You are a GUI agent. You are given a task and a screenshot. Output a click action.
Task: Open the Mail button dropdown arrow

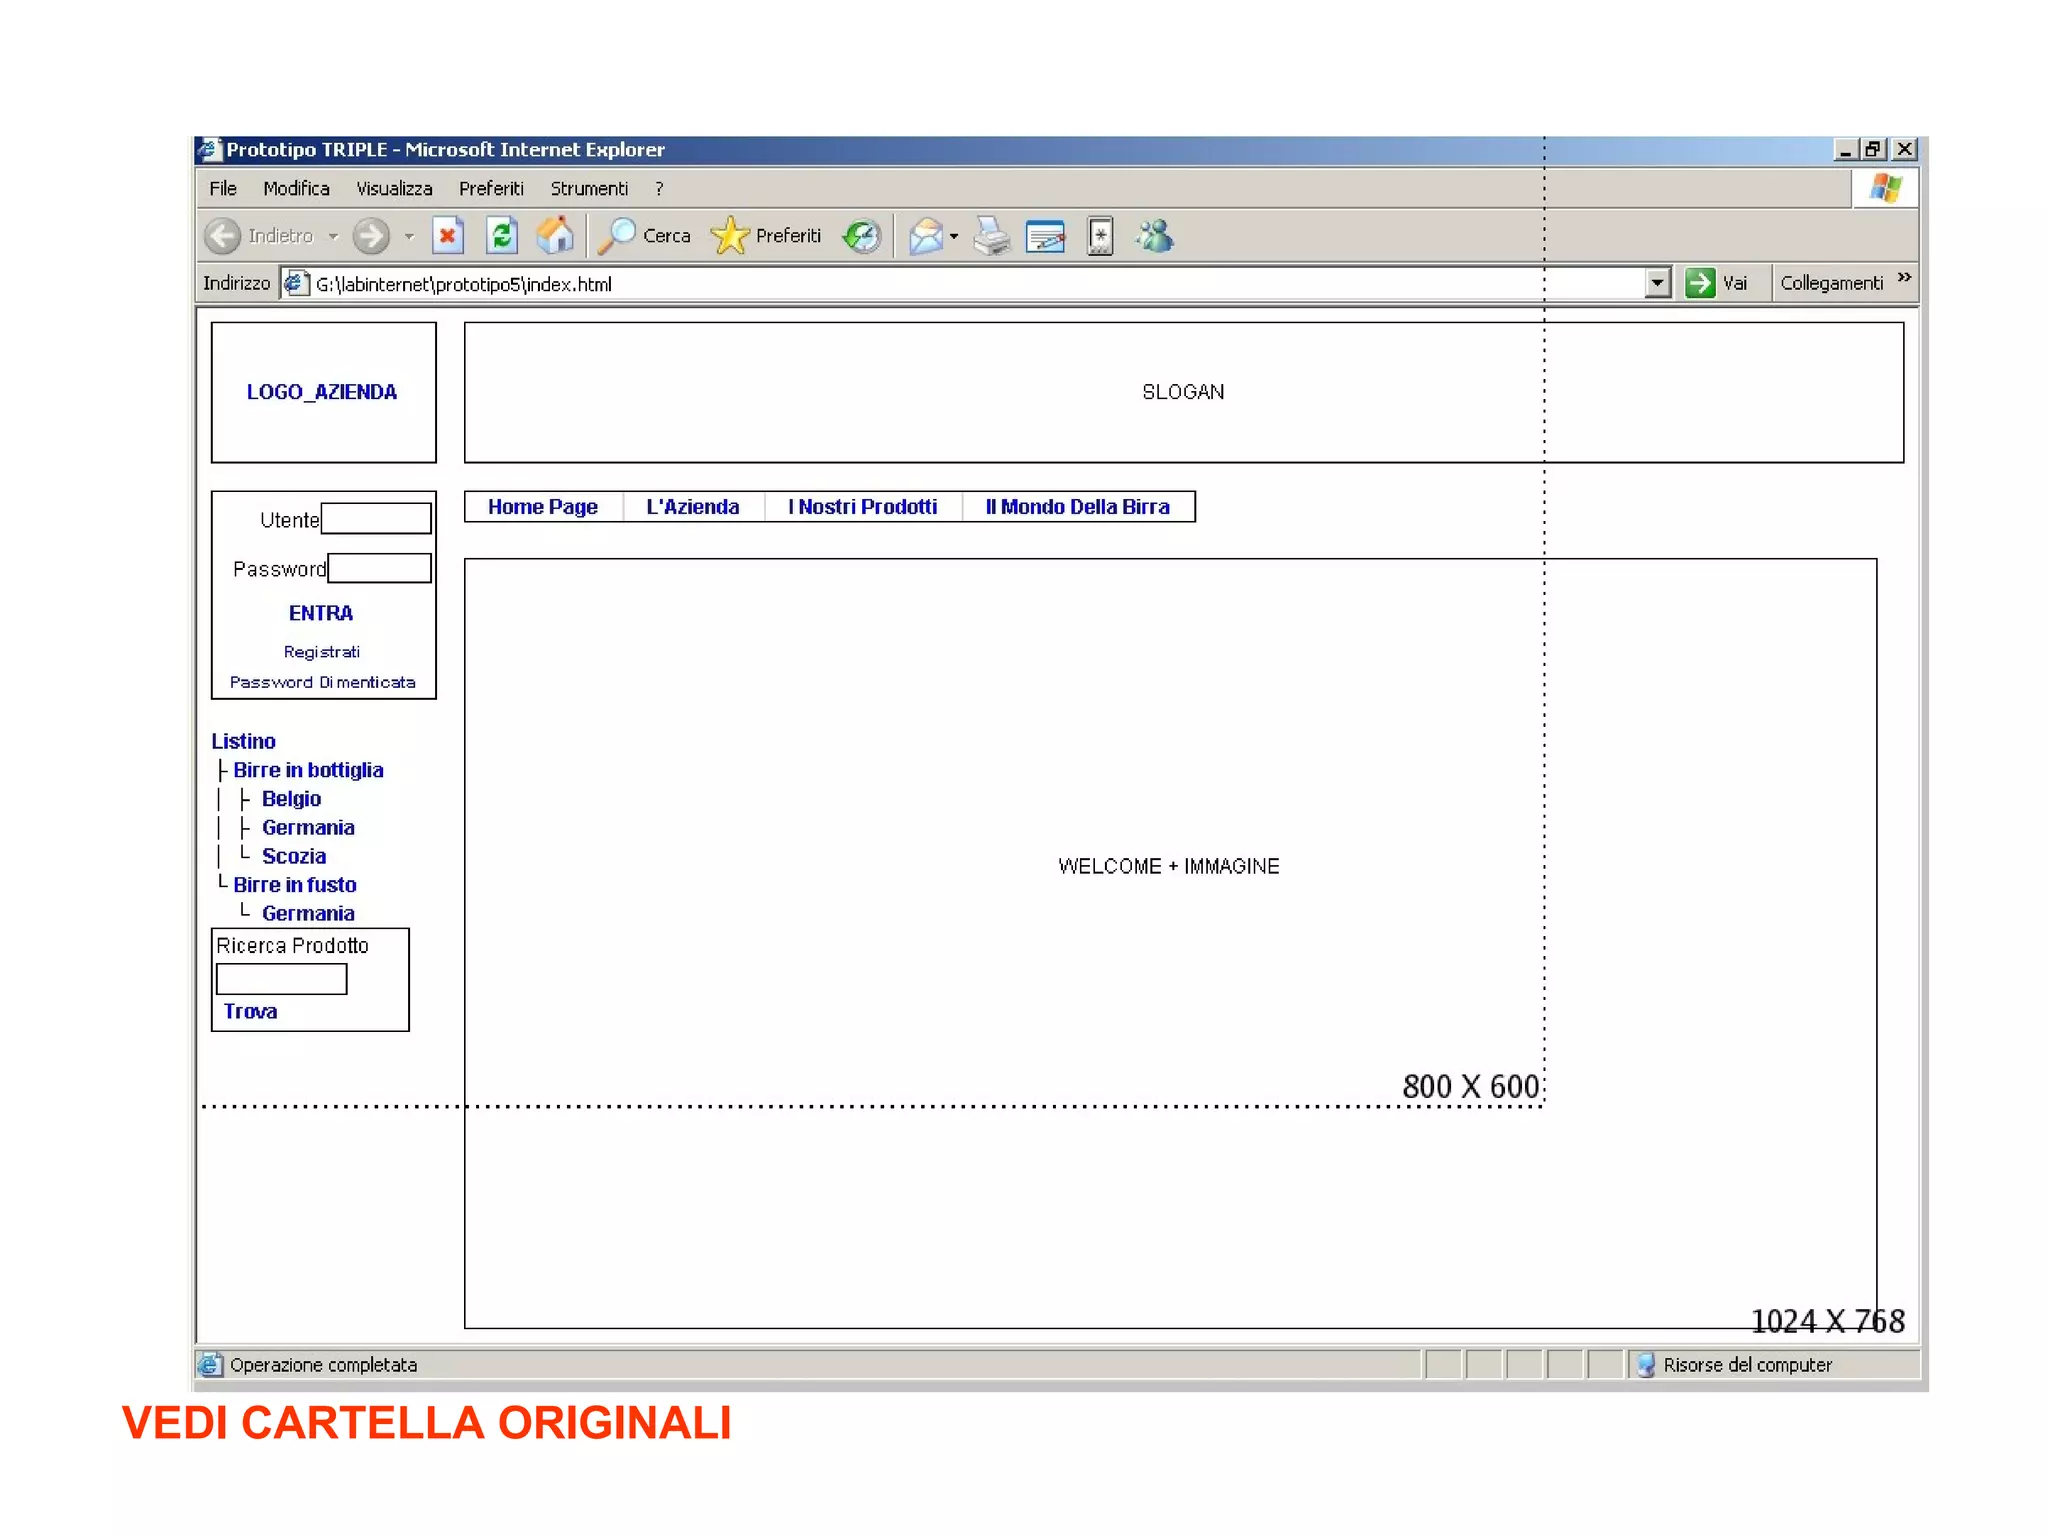point(954,237)
